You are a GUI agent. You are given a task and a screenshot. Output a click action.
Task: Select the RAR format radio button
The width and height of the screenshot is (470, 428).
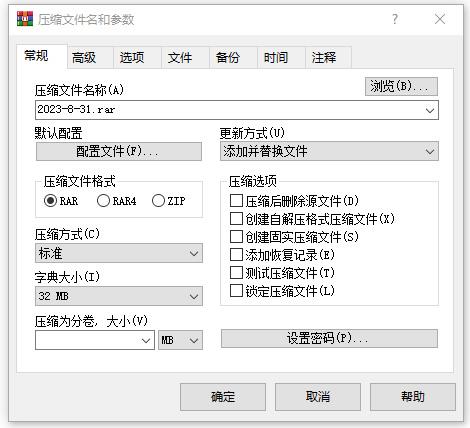[50, 201]
